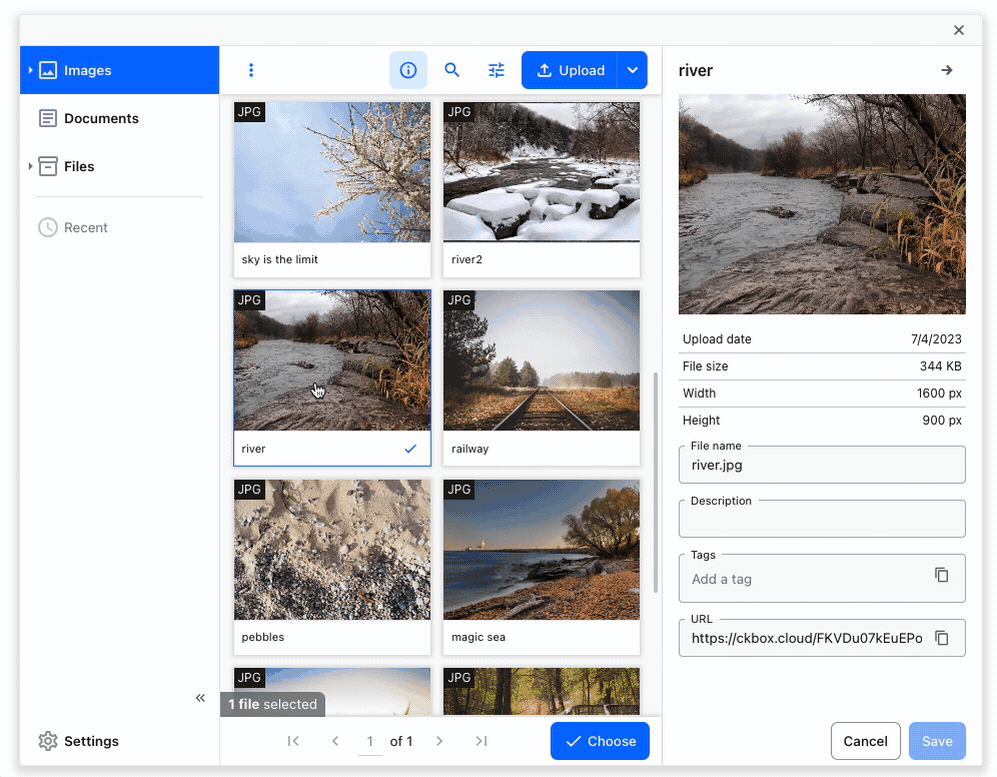Open the Recent section

pyautogui.click(x=85, y=228)
